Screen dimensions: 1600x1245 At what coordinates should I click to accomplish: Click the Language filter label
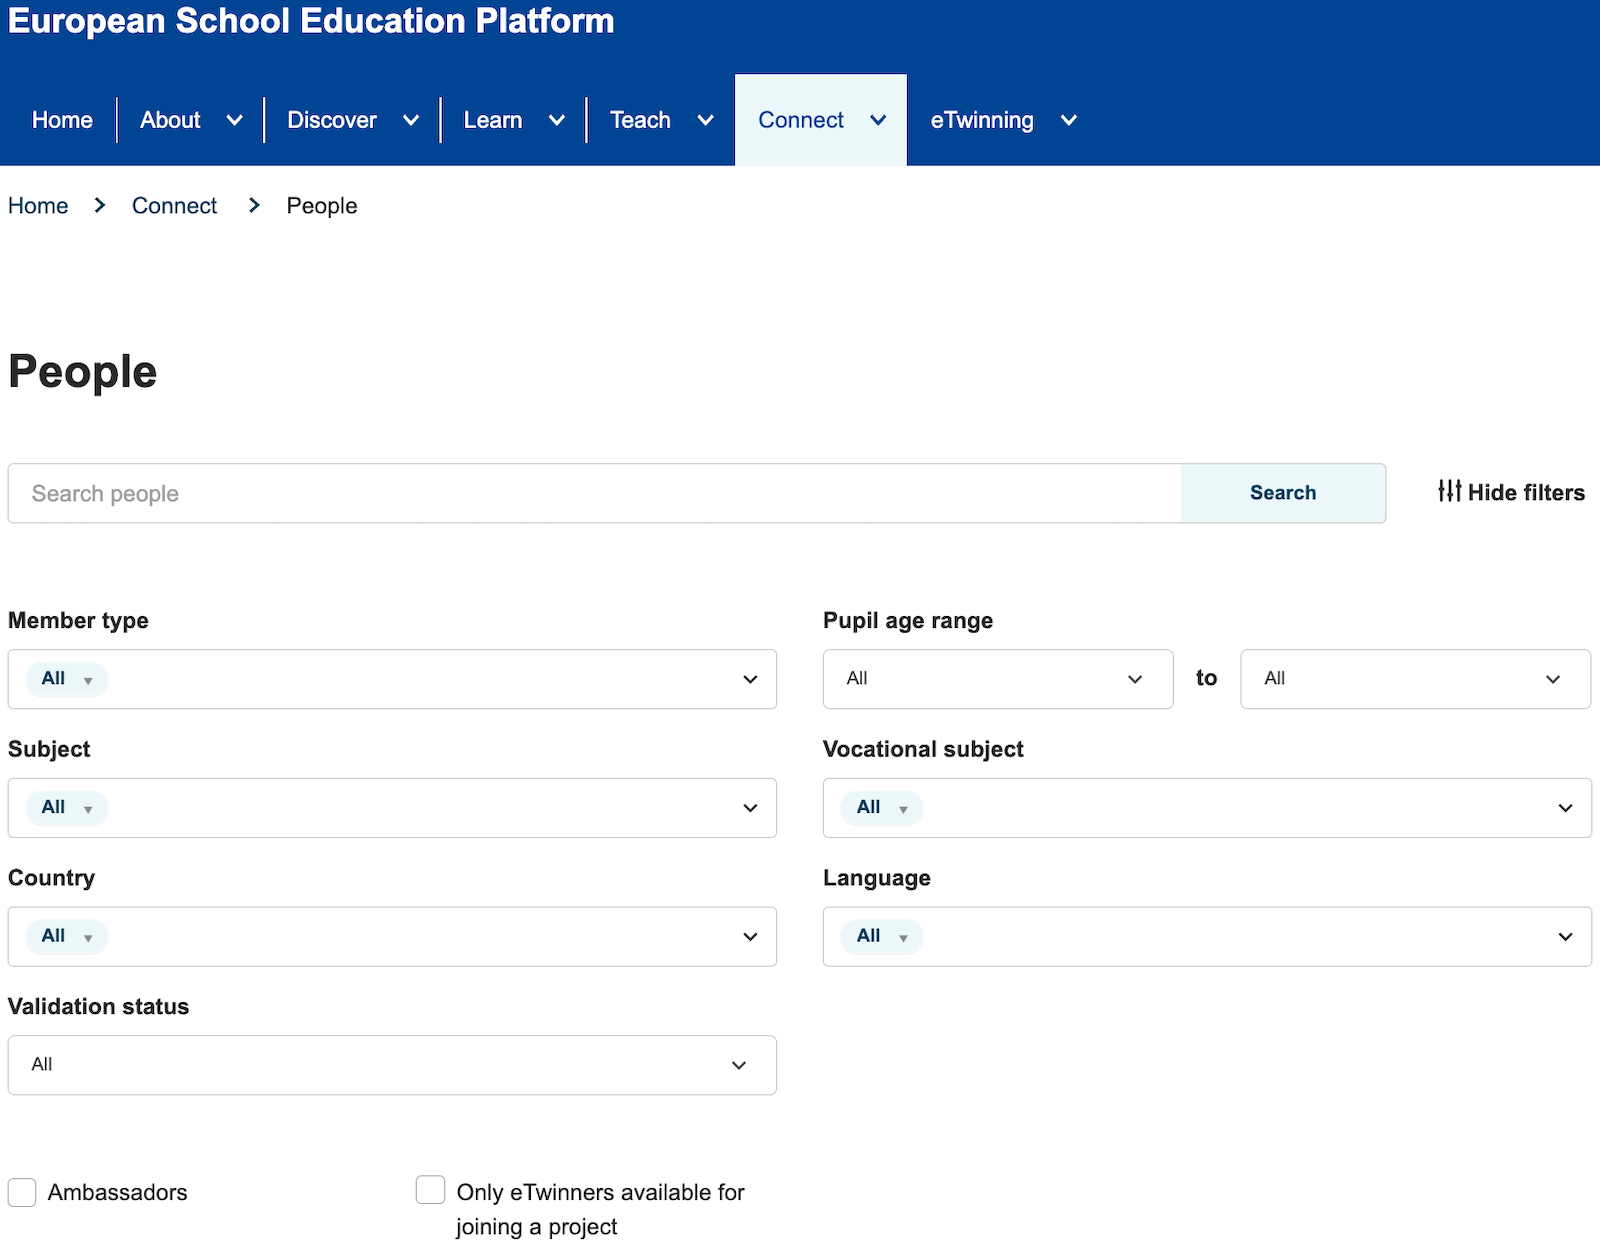[877, 878]
